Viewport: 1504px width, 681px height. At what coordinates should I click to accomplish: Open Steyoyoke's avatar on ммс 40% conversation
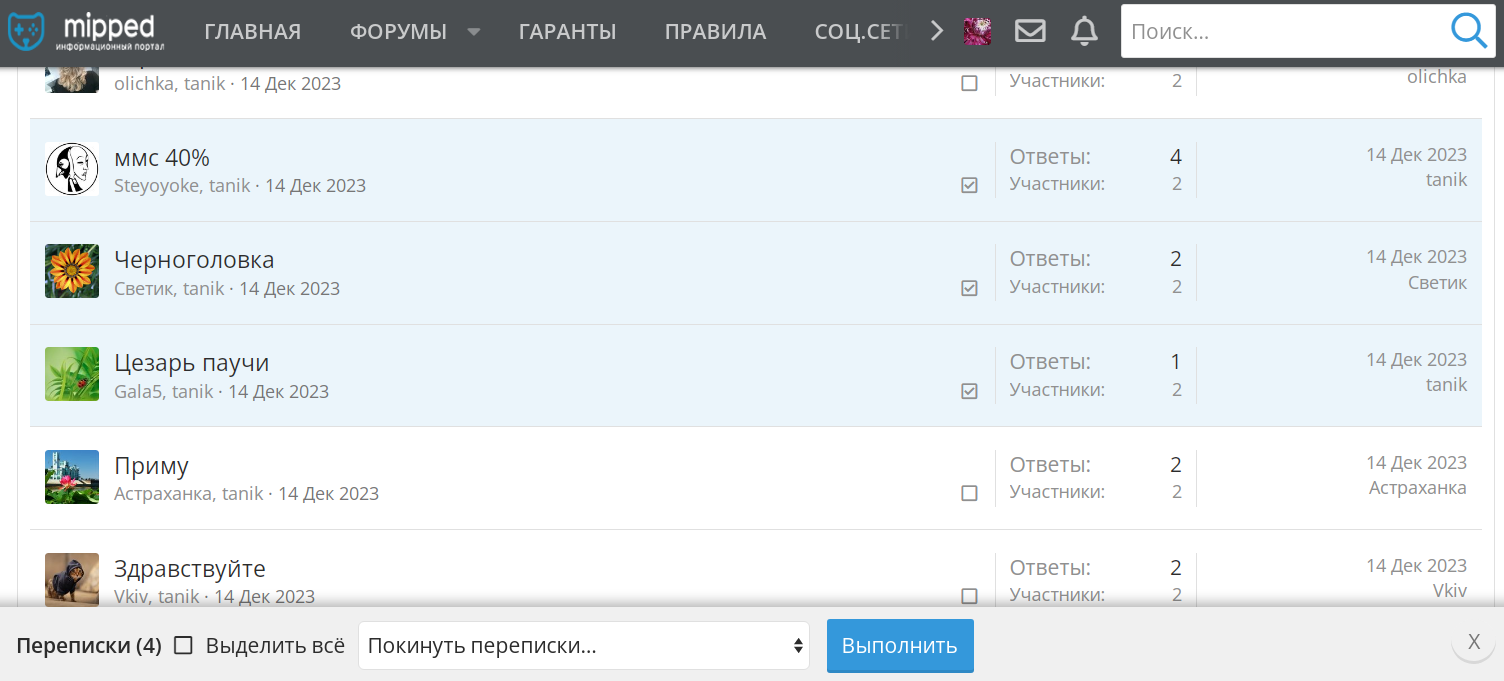tap(72, 169)
